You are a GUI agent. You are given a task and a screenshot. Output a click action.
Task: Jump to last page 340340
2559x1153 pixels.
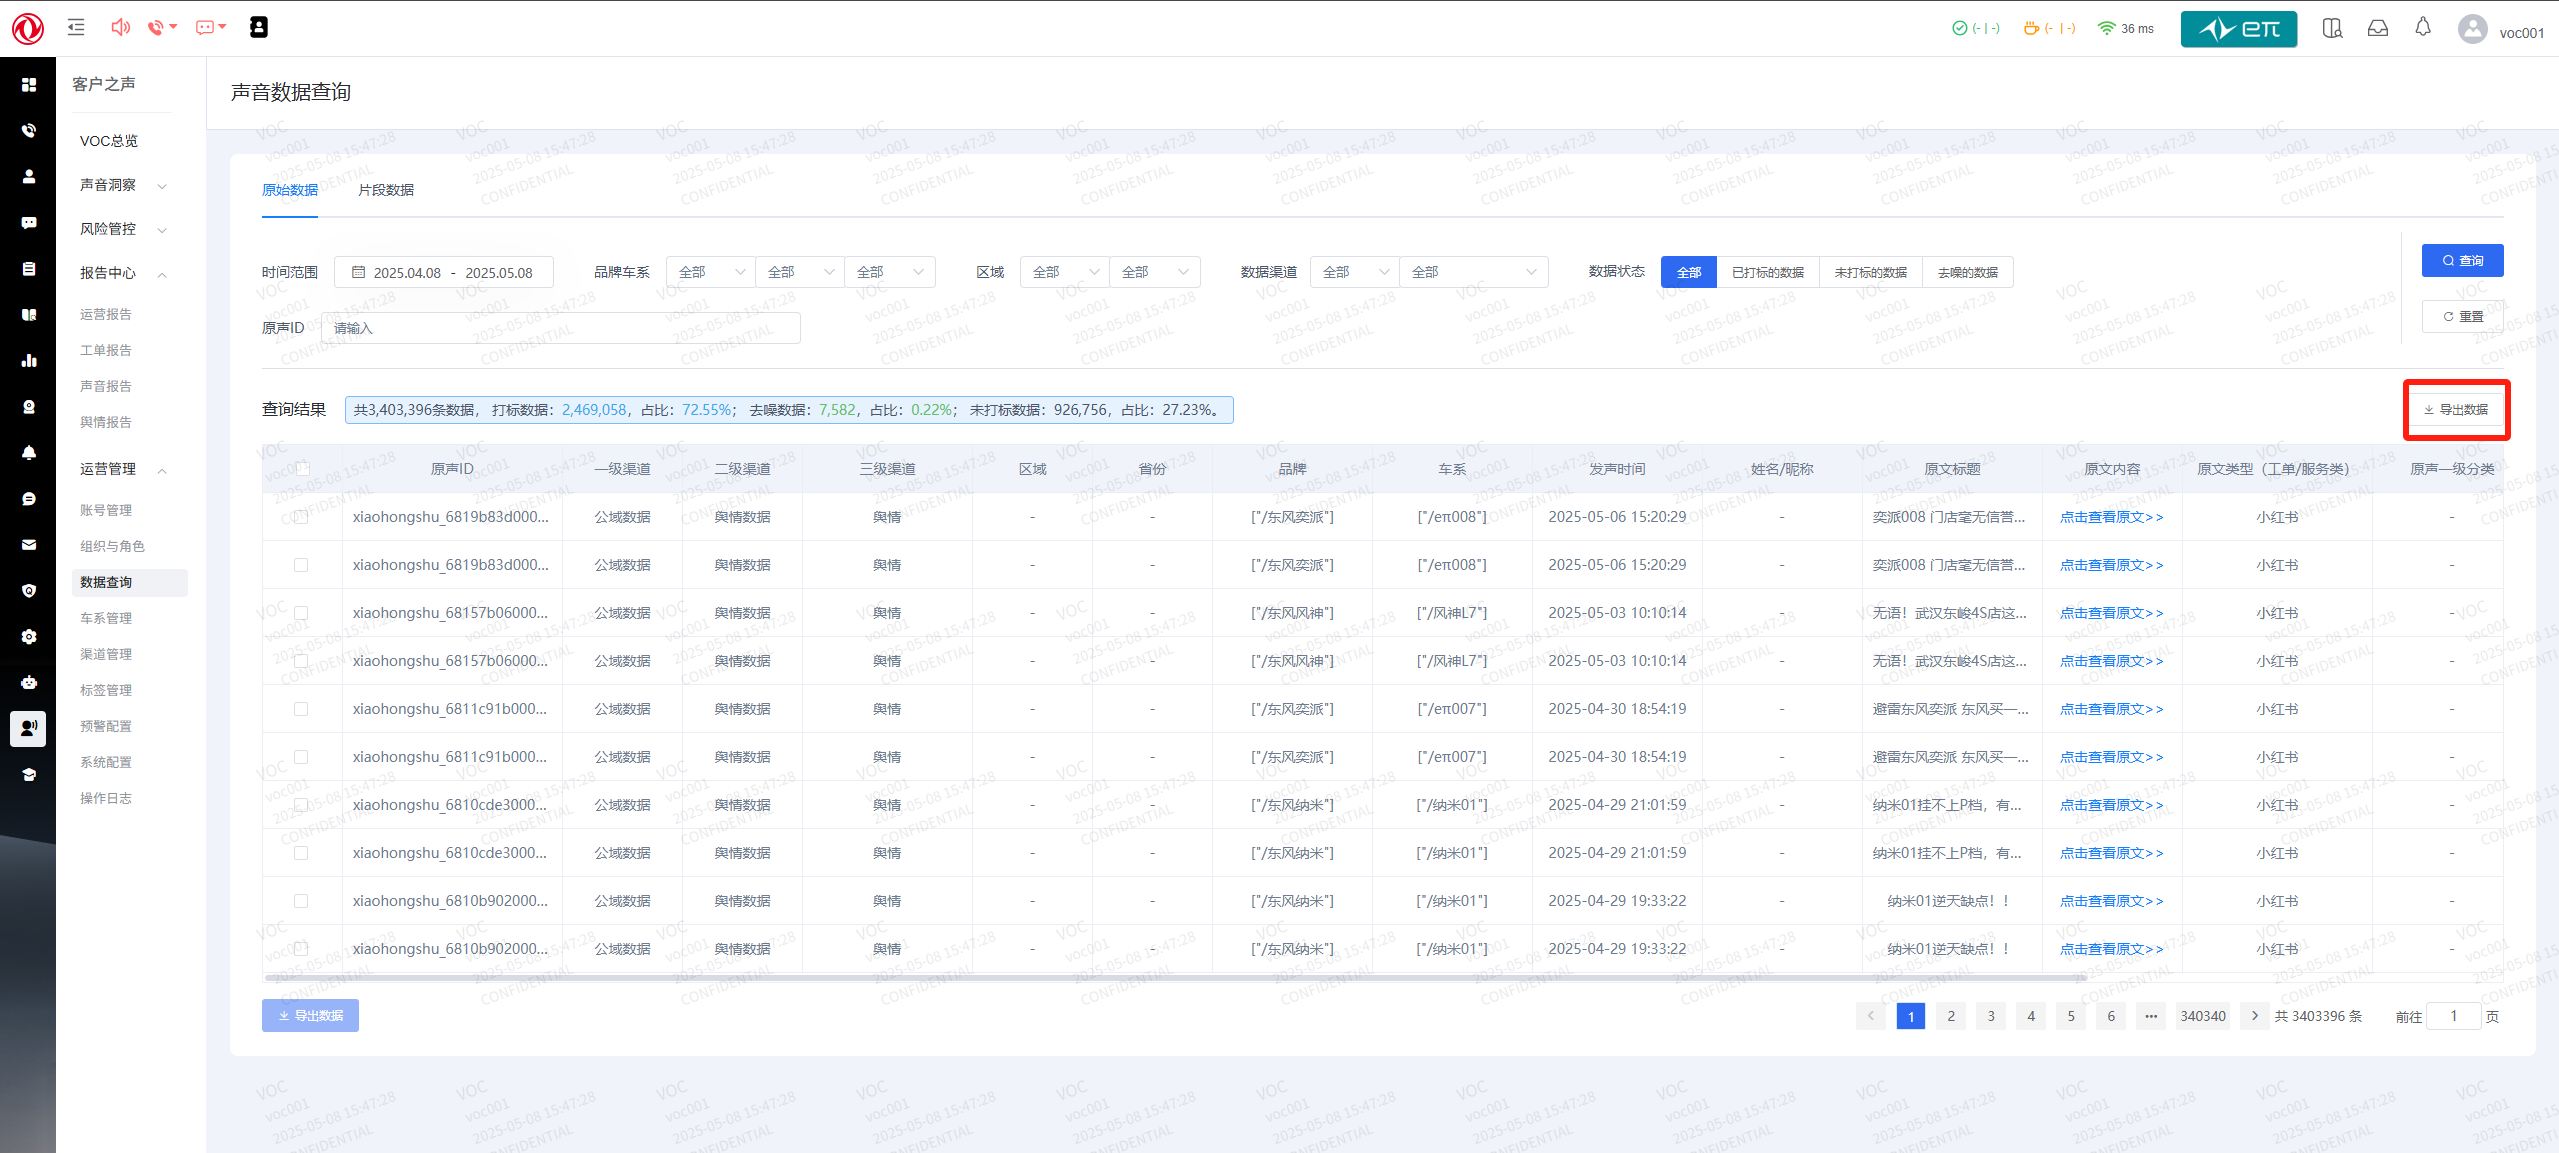pyautogui.click(x=2202, y=1016)
